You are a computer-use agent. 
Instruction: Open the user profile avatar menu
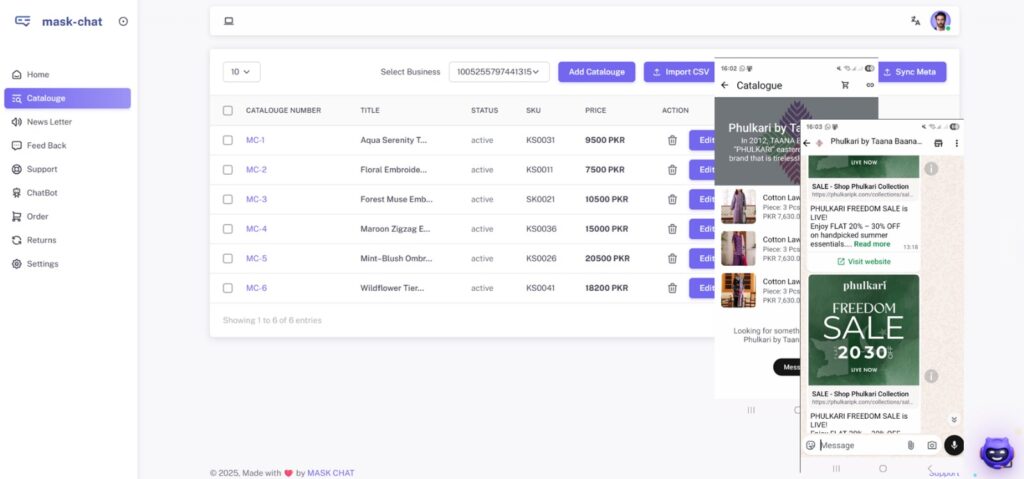click(940, 21)
